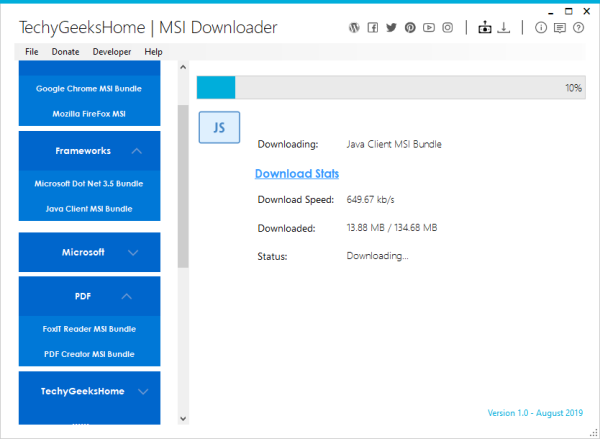Click the Status: label
Image resolution: width=600 pixels, height=439 pixels.
pyautogui.click(x=272, y=256)
